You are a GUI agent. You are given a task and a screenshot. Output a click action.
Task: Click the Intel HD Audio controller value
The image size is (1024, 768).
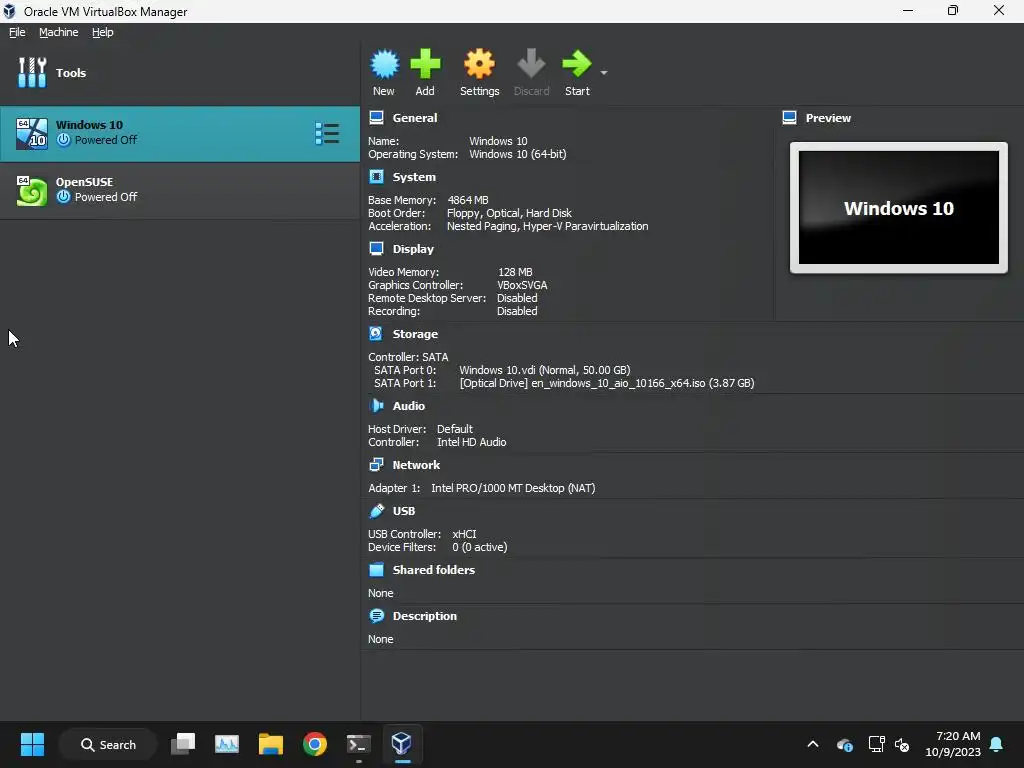pos(472,442)
